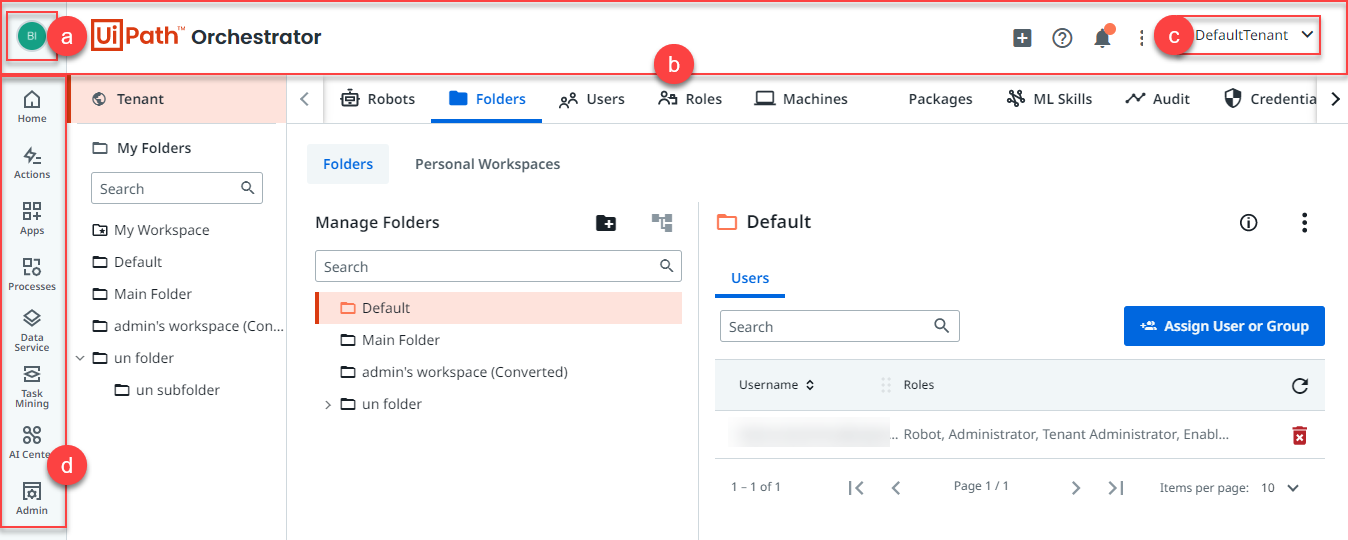Delete the user row with red trash icon
Image resolution: width=1348 pixels, height=540 pixels.
1299,435
